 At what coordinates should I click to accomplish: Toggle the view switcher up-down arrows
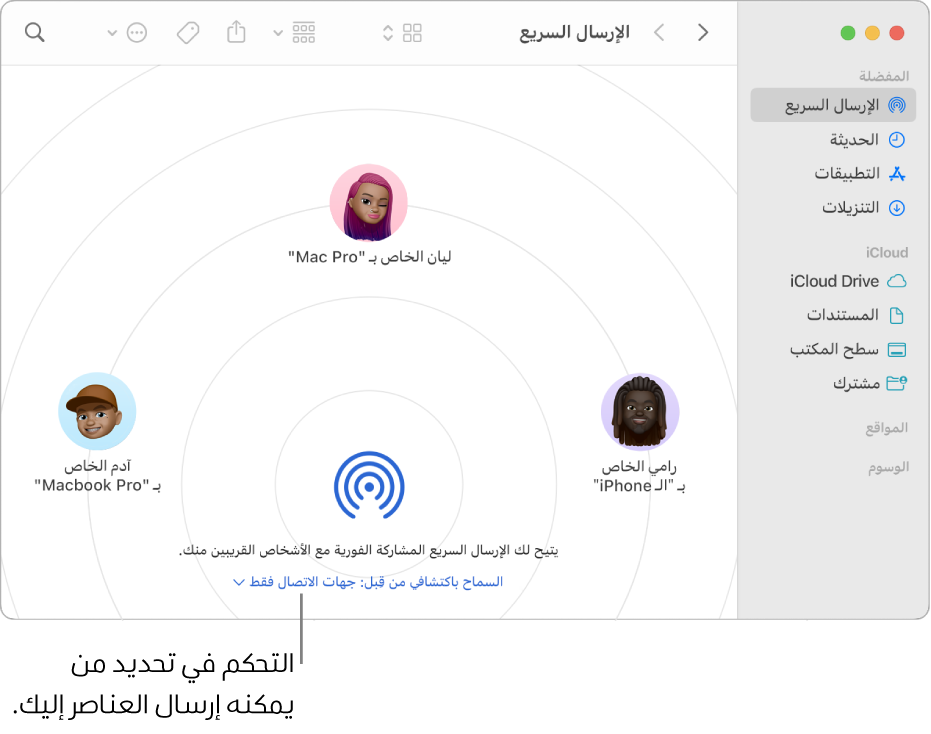388,33
